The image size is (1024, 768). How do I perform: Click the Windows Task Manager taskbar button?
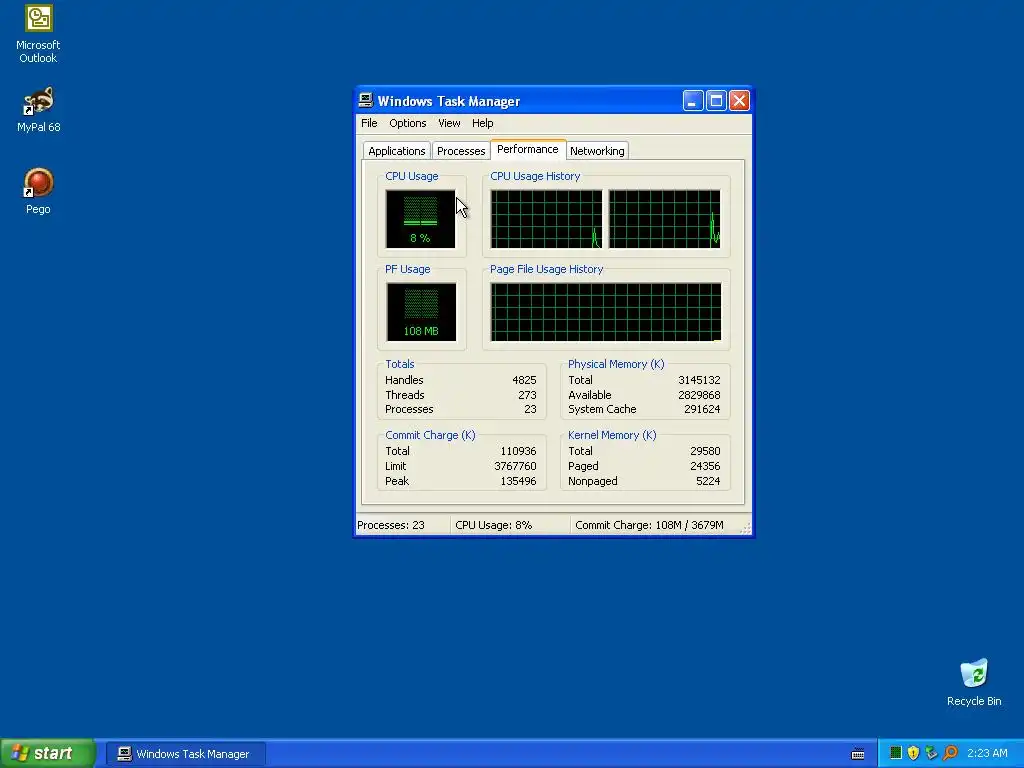click(185, 754)
